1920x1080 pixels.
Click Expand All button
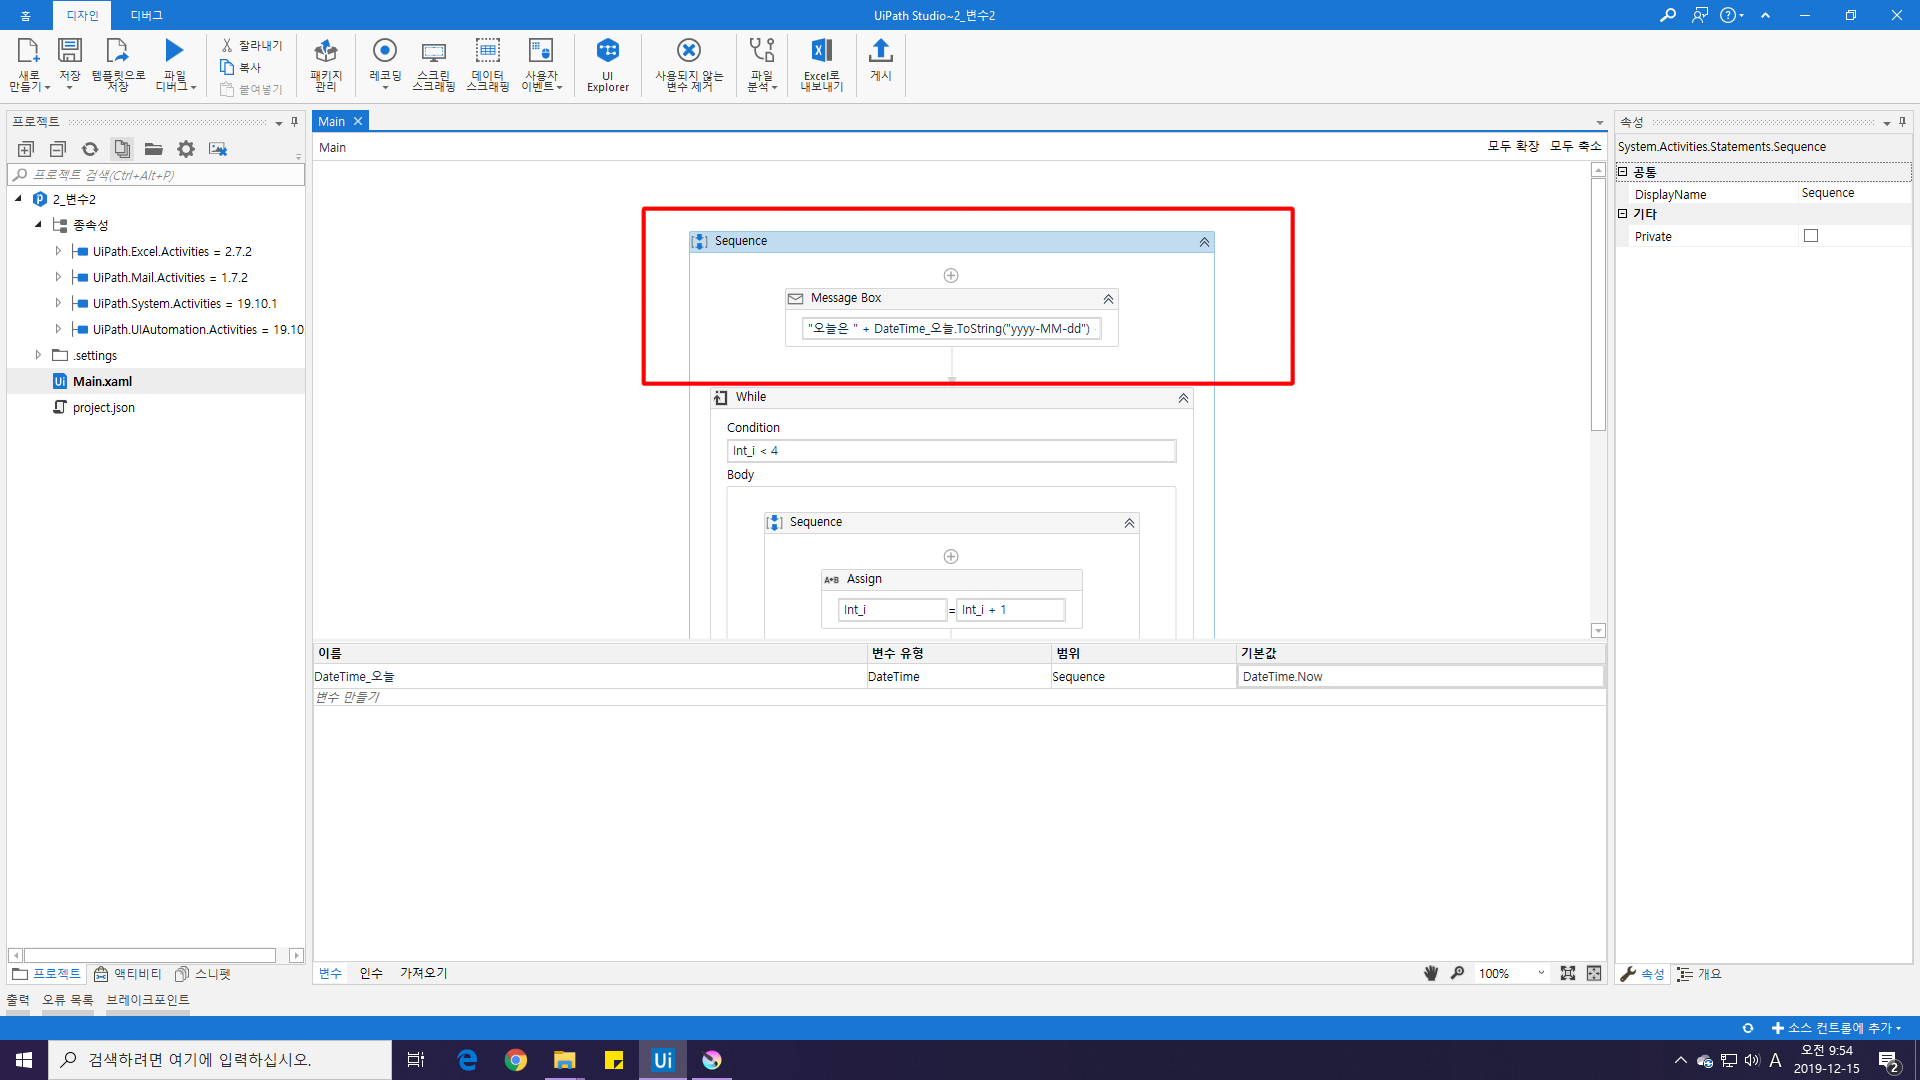(1513, 146)
